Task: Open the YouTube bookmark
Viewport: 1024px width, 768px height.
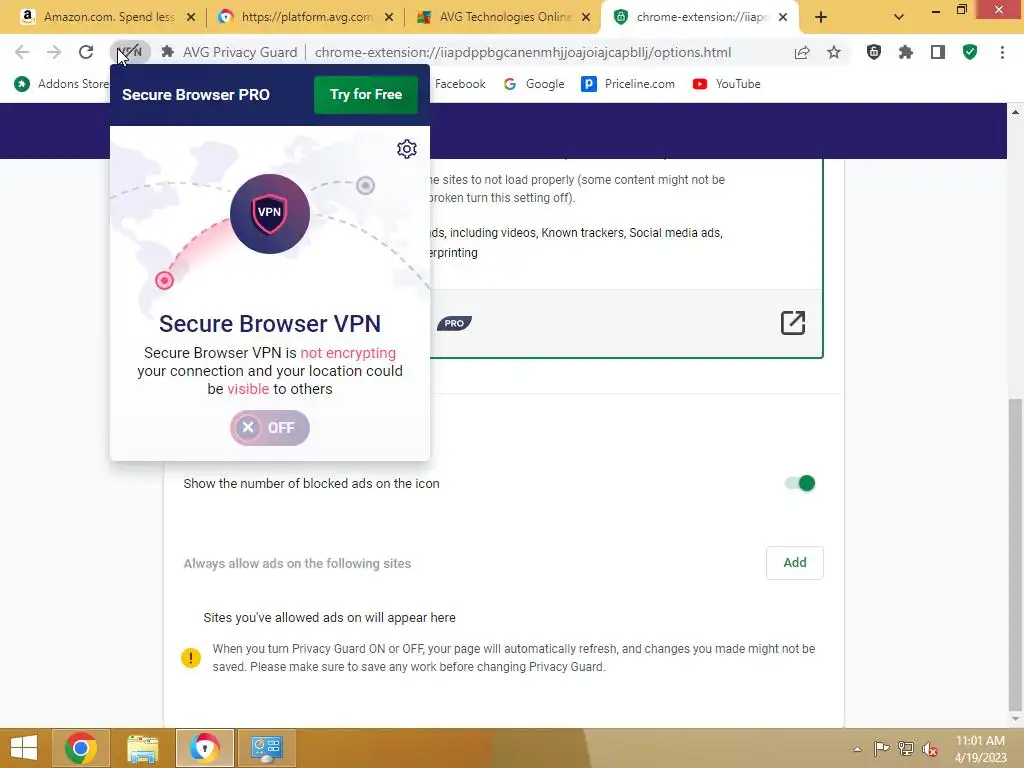Action: [x=727, y=84]
